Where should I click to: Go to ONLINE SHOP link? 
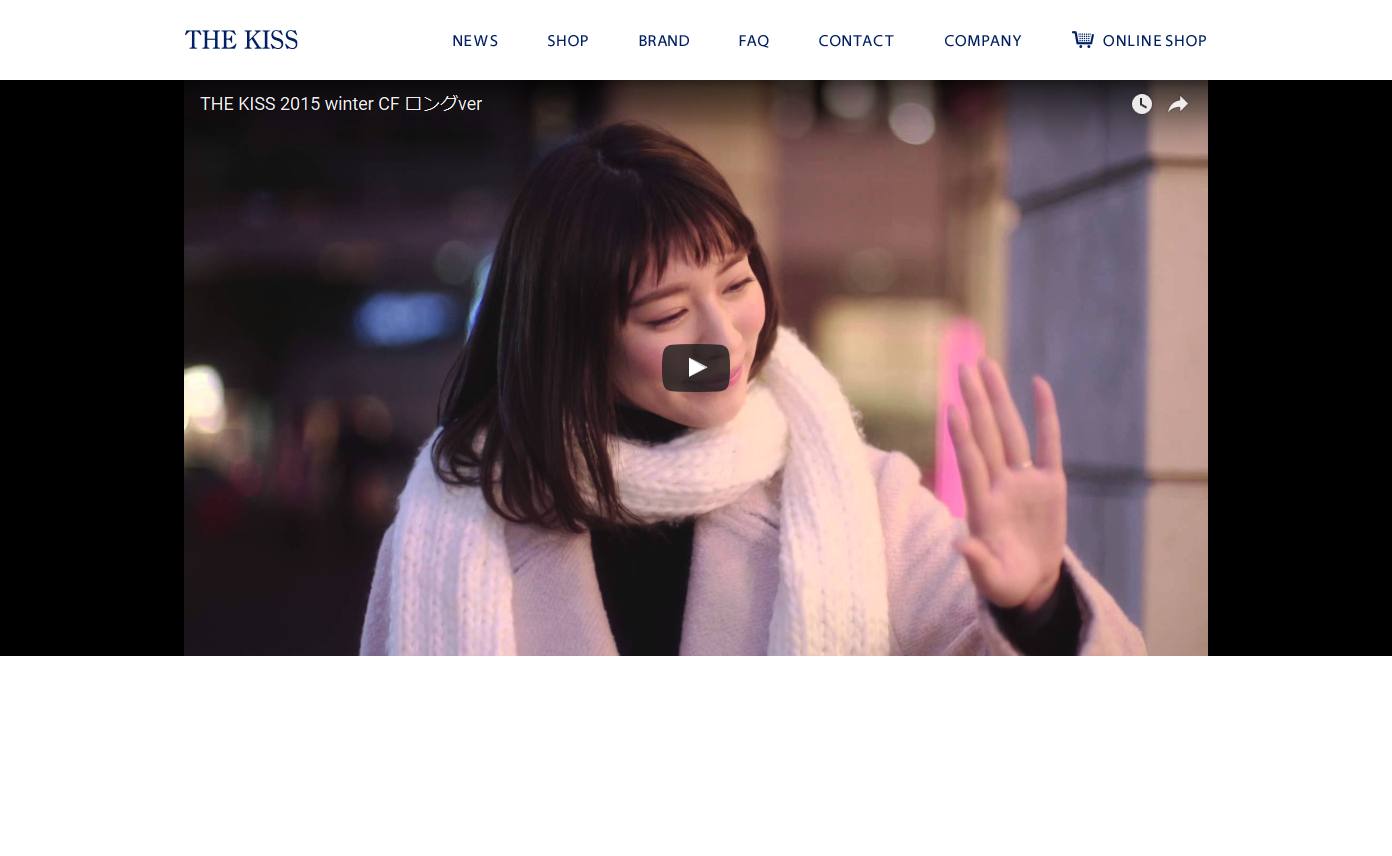click(1155, 41)
